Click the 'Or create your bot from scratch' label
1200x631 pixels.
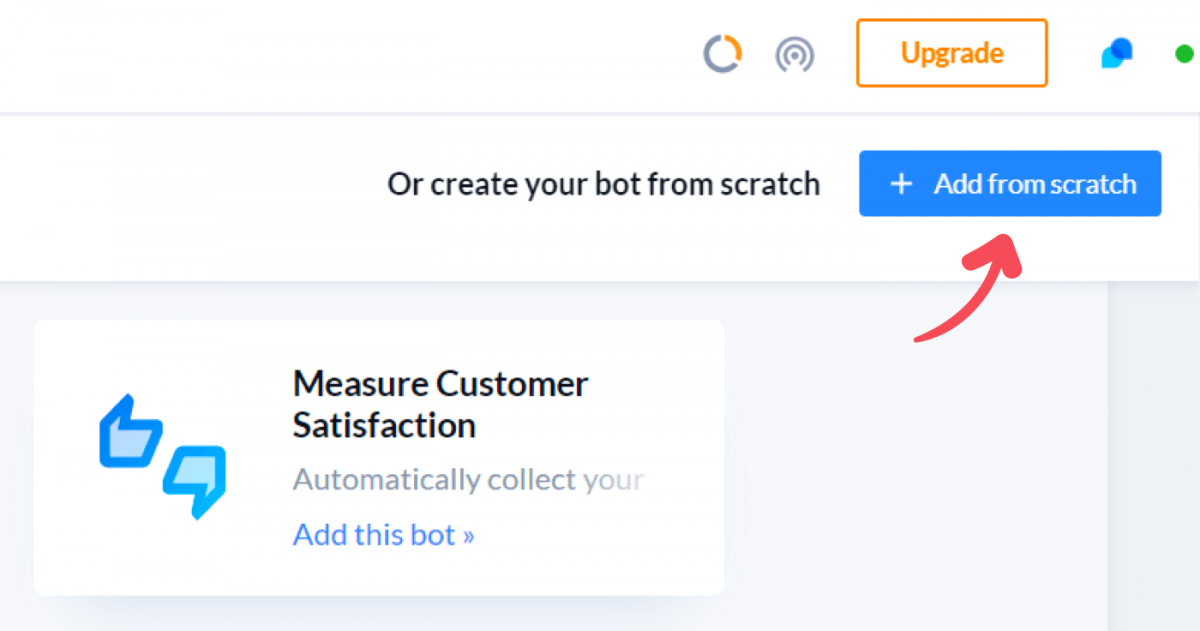604,184
